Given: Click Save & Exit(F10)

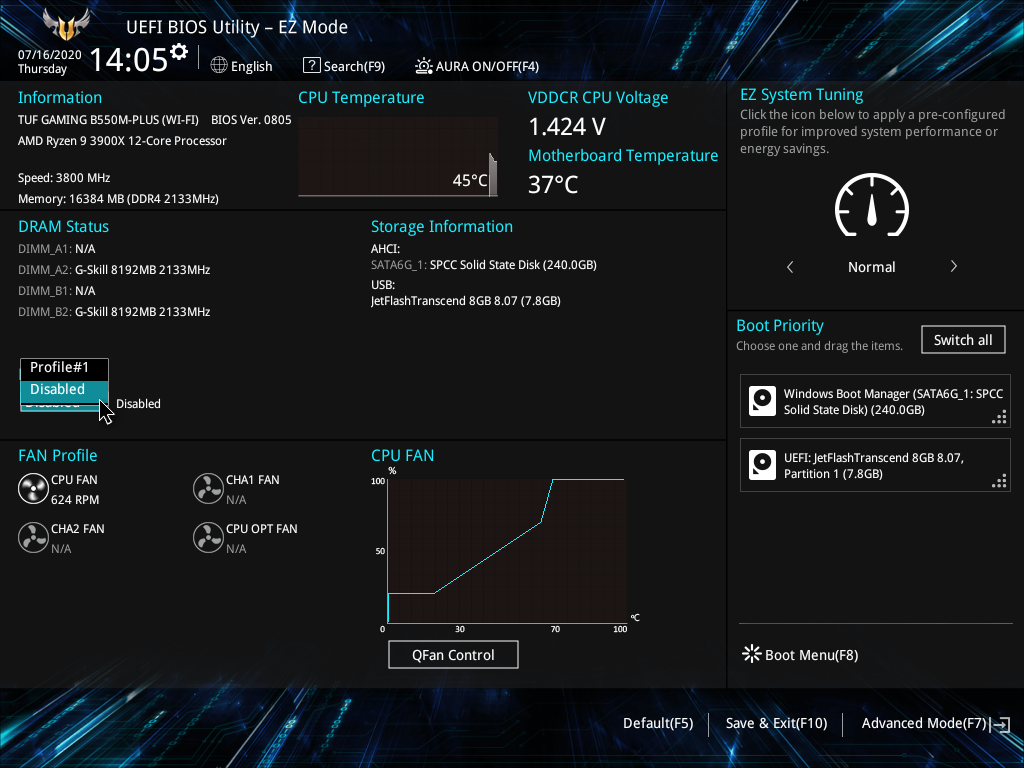Looking at the screenshot, I should 776,723.
